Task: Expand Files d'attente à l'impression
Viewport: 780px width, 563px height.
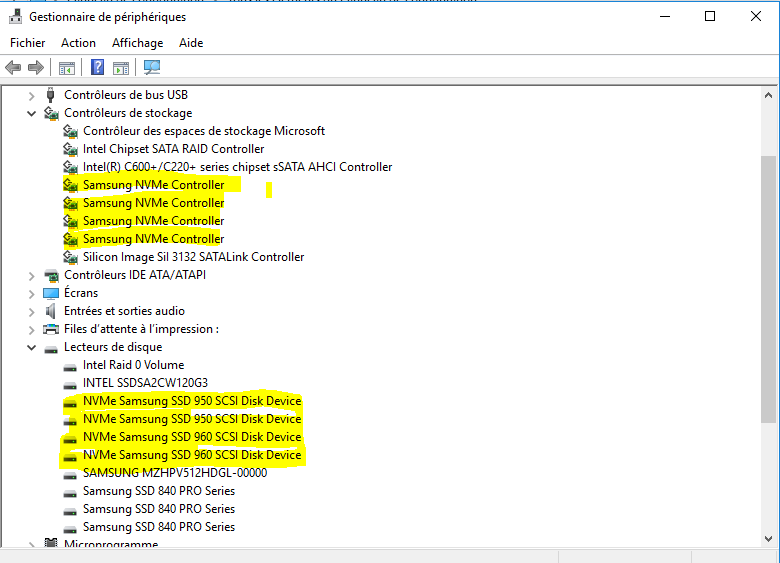Action: coord(31,330)
